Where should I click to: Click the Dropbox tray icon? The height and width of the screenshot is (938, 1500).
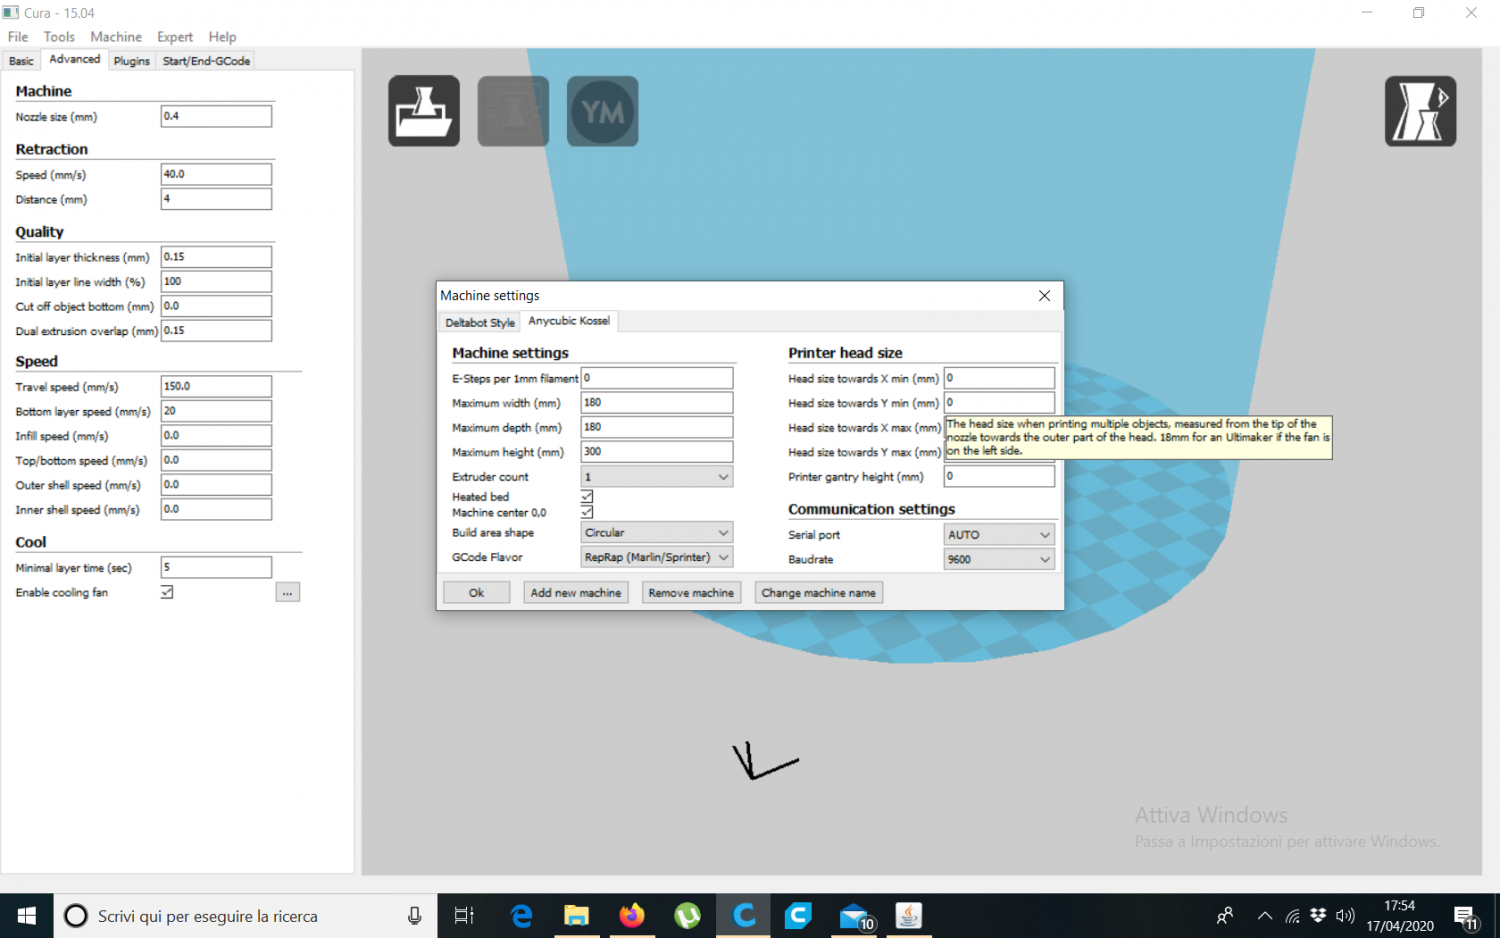point(1318,916)
